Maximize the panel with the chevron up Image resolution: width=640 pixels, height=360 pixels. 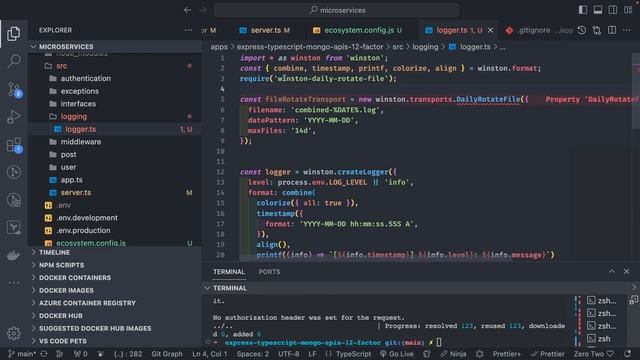pos(611,271)
